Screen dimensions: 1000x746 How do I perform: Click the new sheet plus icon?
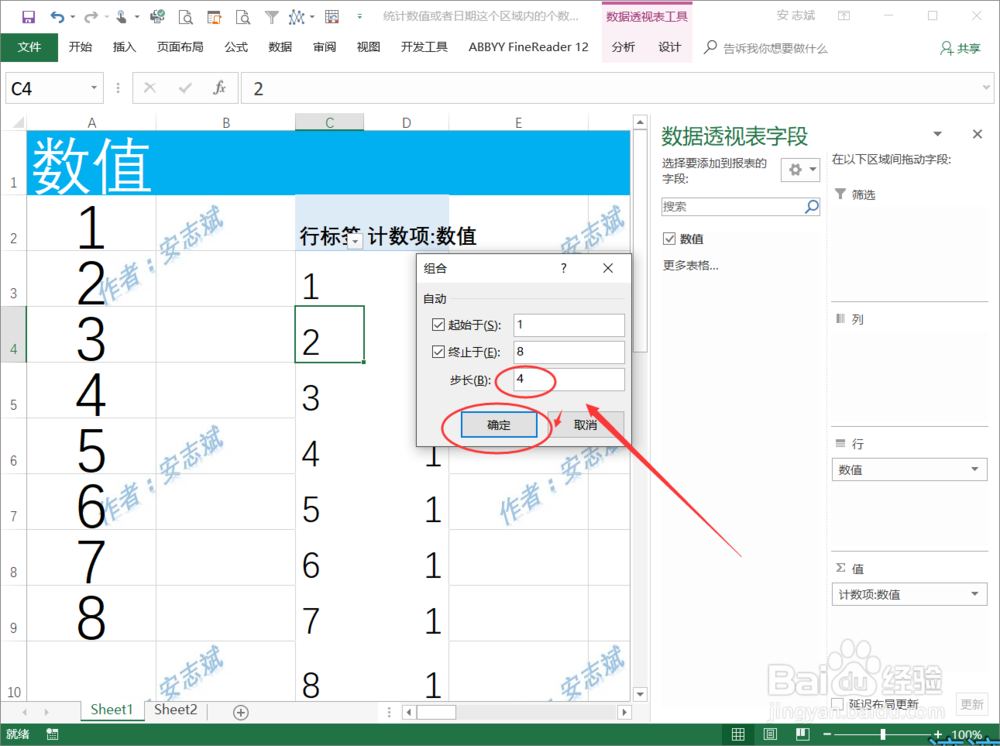pos(240,712)
